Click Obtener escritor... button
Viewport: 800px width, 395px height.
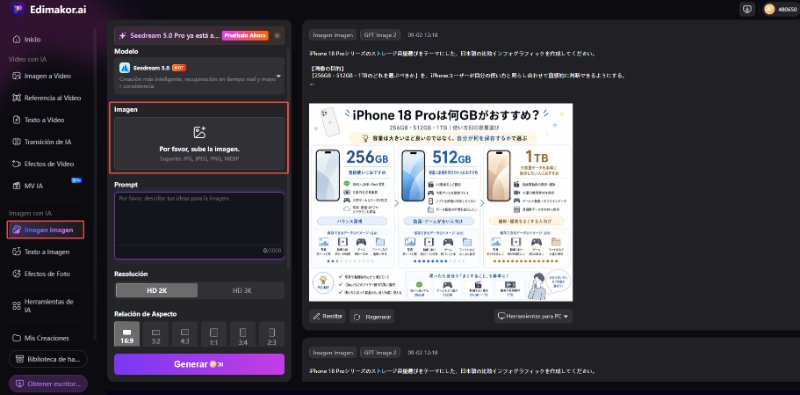coord(48,383)
